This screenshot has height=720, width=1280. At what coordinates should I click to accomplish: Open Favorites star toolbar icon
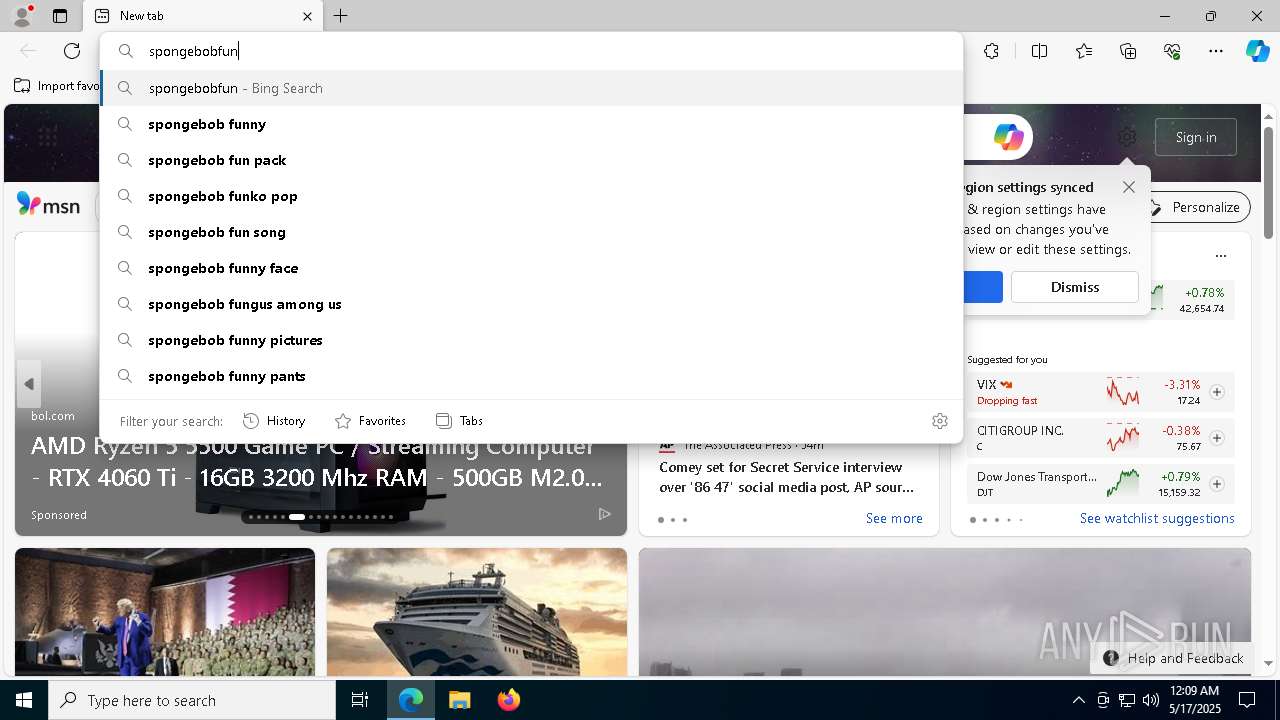tap(1084, 51)
